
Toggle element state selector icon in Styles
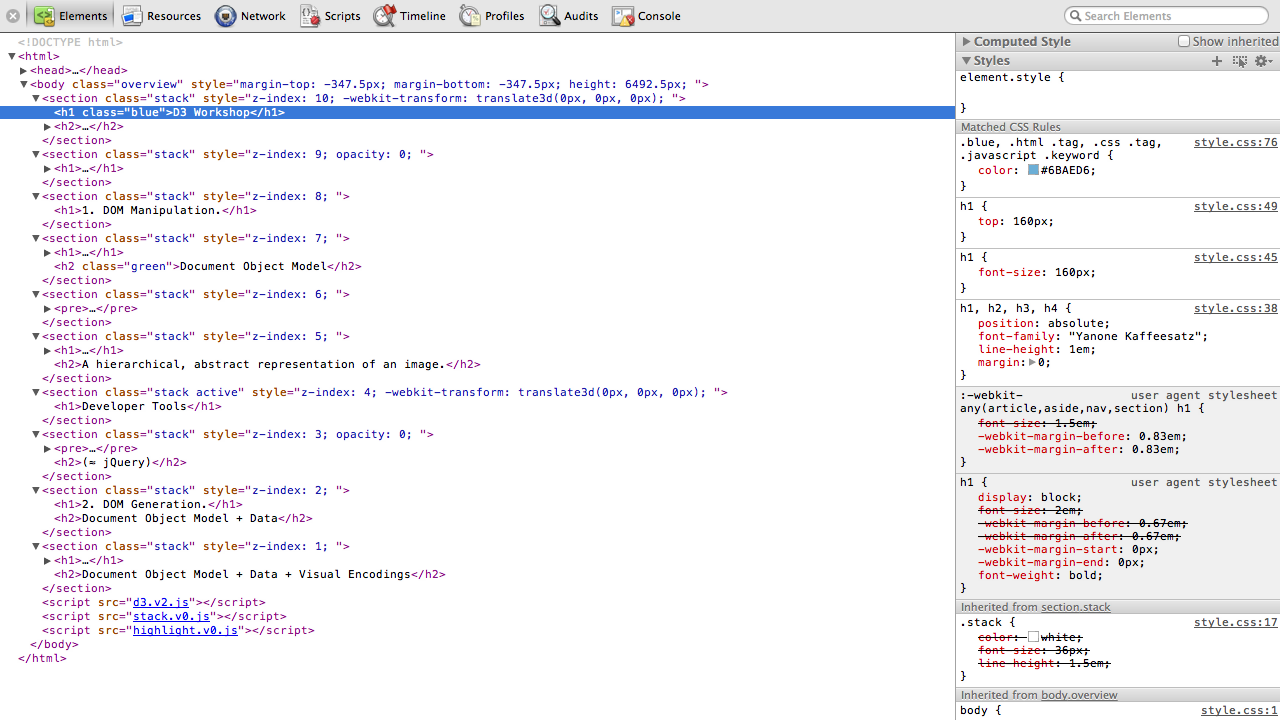pyautogui.click(x=1240, y=61)
